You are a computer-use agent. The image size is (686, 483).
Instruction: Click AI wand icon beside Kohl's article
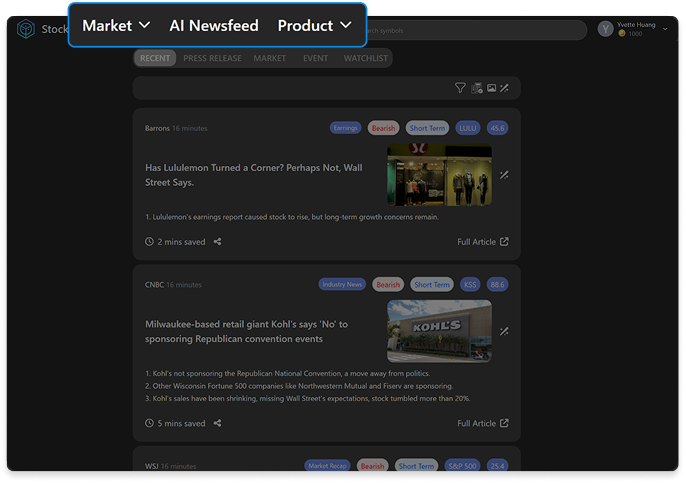tap(504, 331)
